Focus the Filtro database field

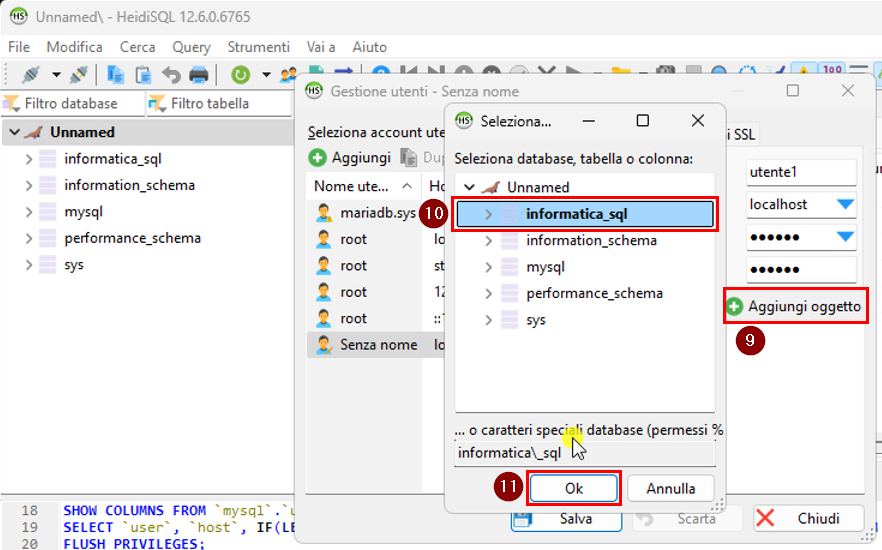(73, 103)
